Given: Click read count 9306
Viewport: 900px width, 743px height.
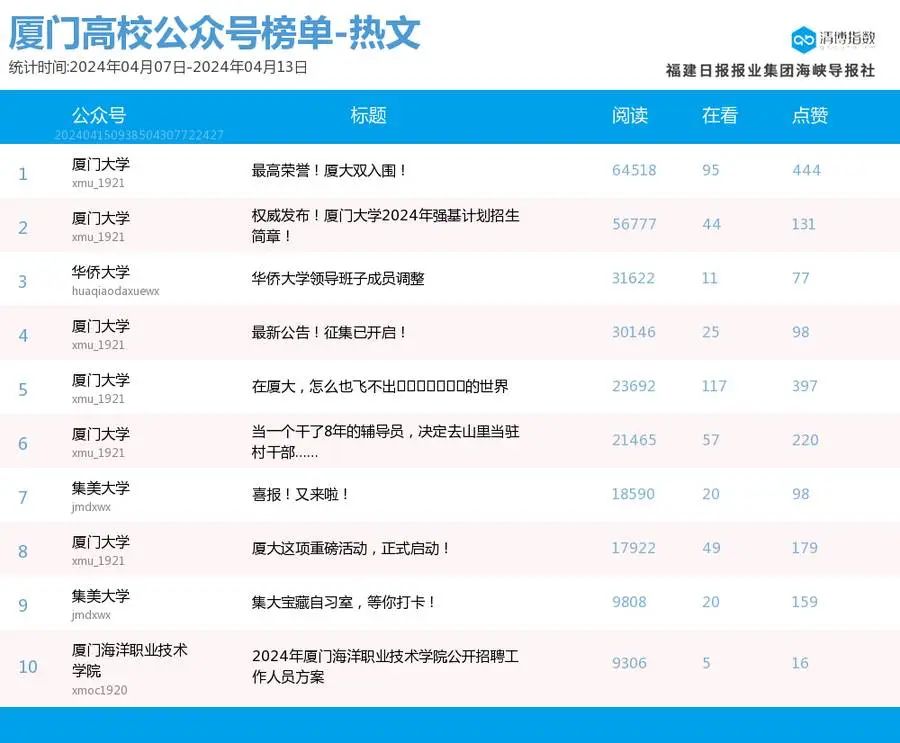Looking at the screenshot, I should (629, 663).
